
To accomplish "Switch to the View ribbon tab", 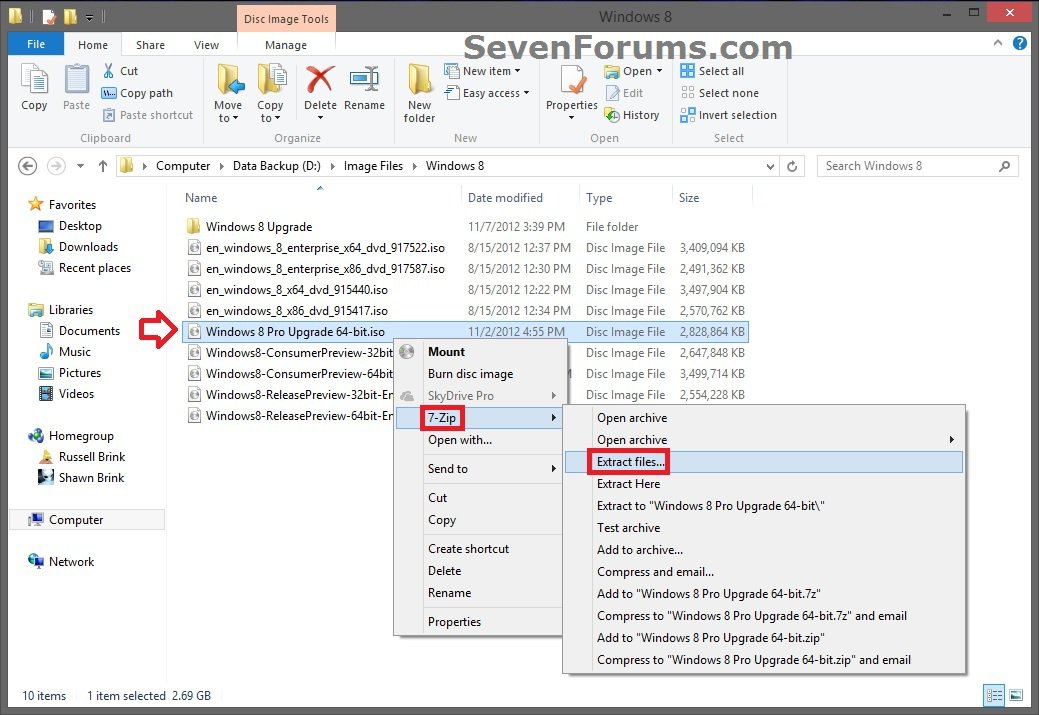I will pyautogui.click(x=206, y=44).
